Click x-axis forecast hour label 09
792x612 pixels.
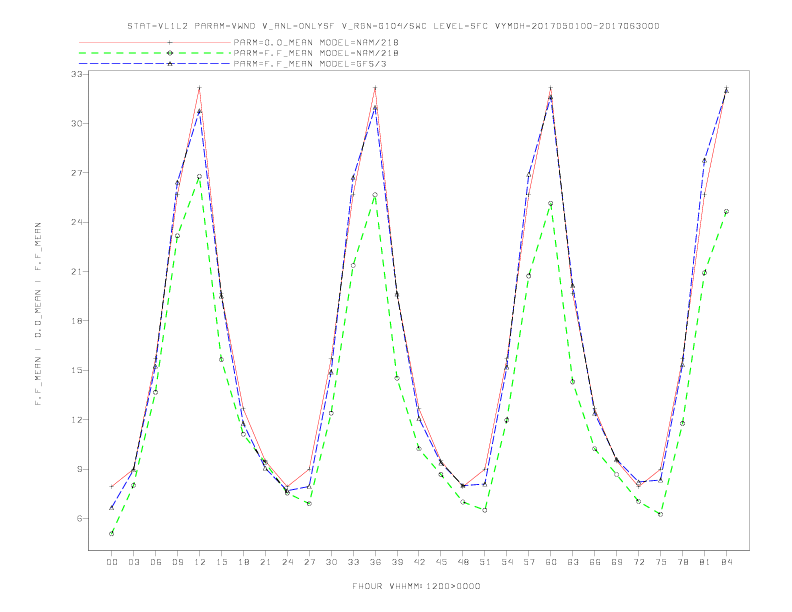pyautogui.click(x=177, y=562)
